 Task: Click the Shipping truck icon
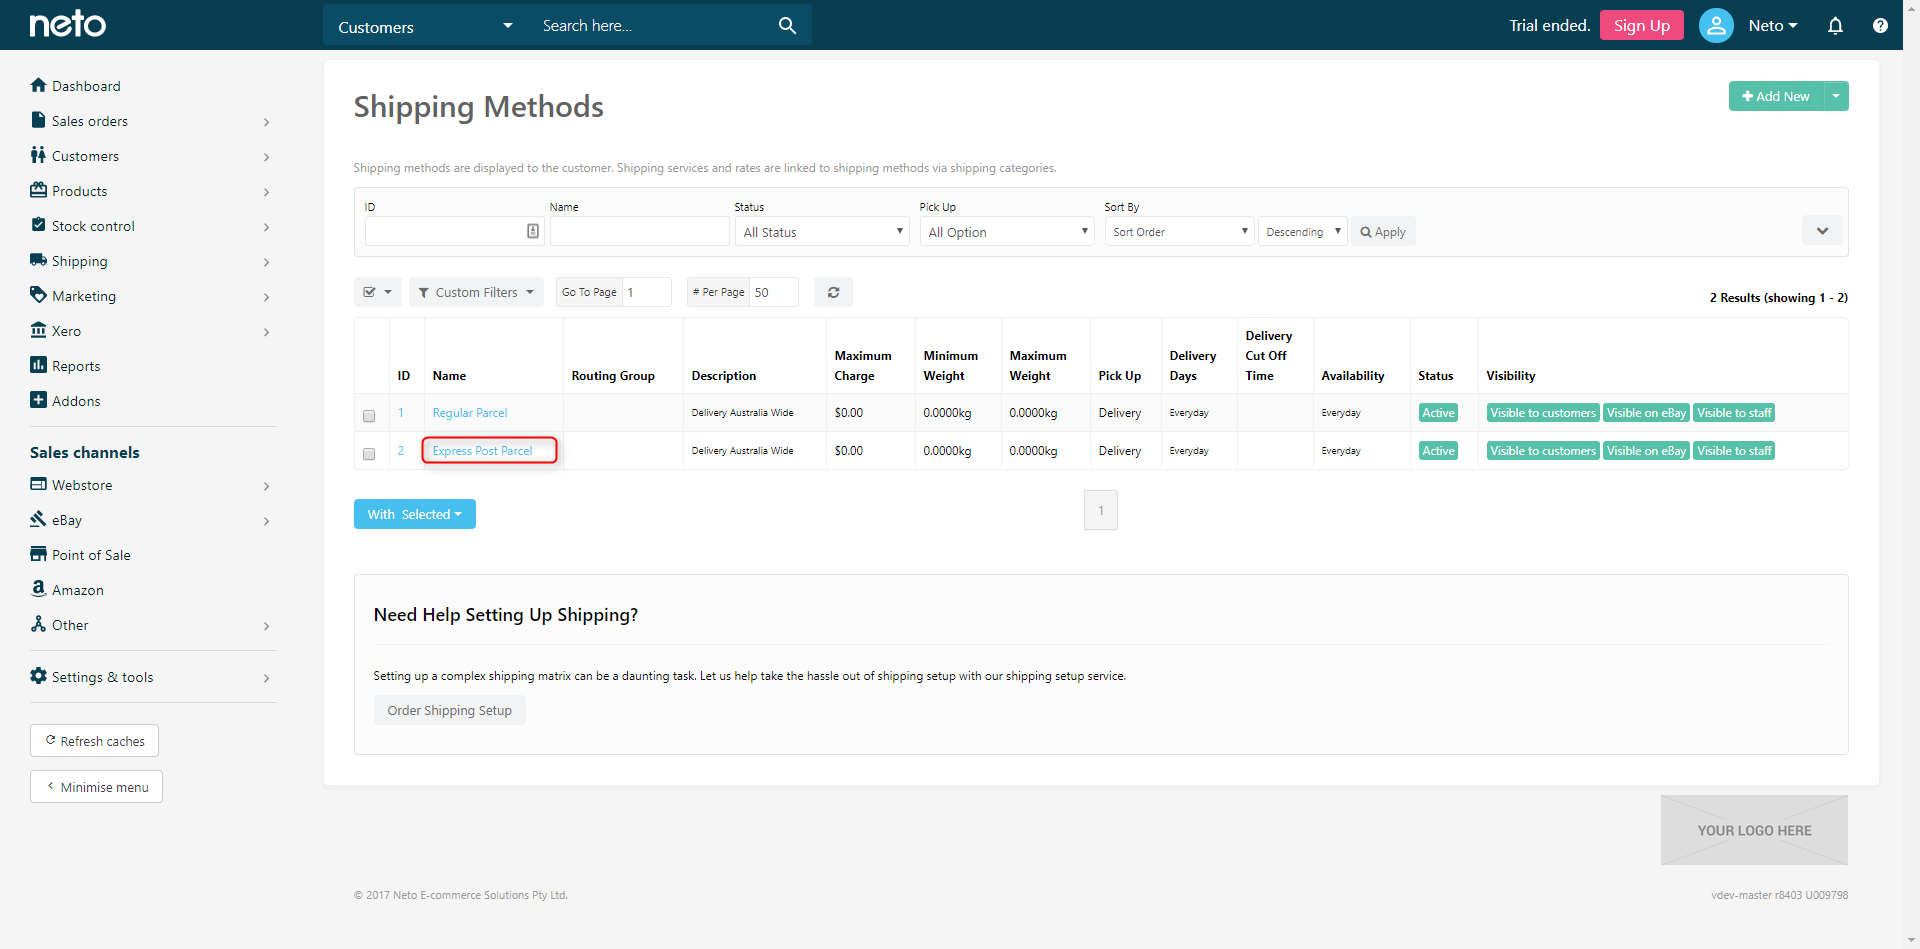tap(38, 260)
